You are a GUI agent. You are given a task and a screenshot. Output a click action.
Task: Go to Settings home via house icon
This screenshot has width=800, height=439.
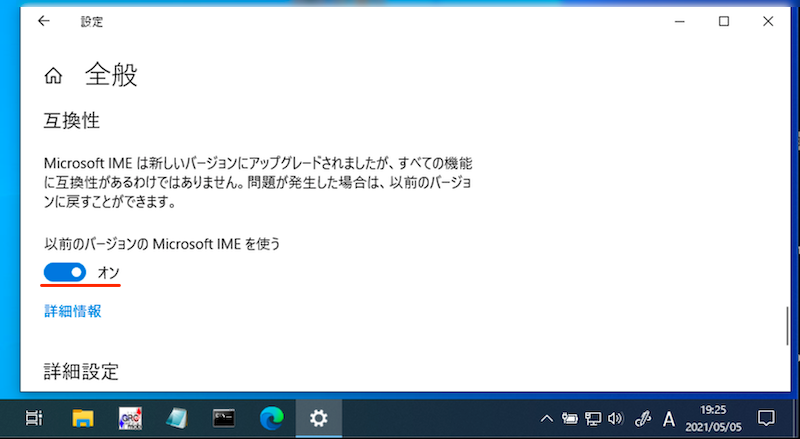54,76
